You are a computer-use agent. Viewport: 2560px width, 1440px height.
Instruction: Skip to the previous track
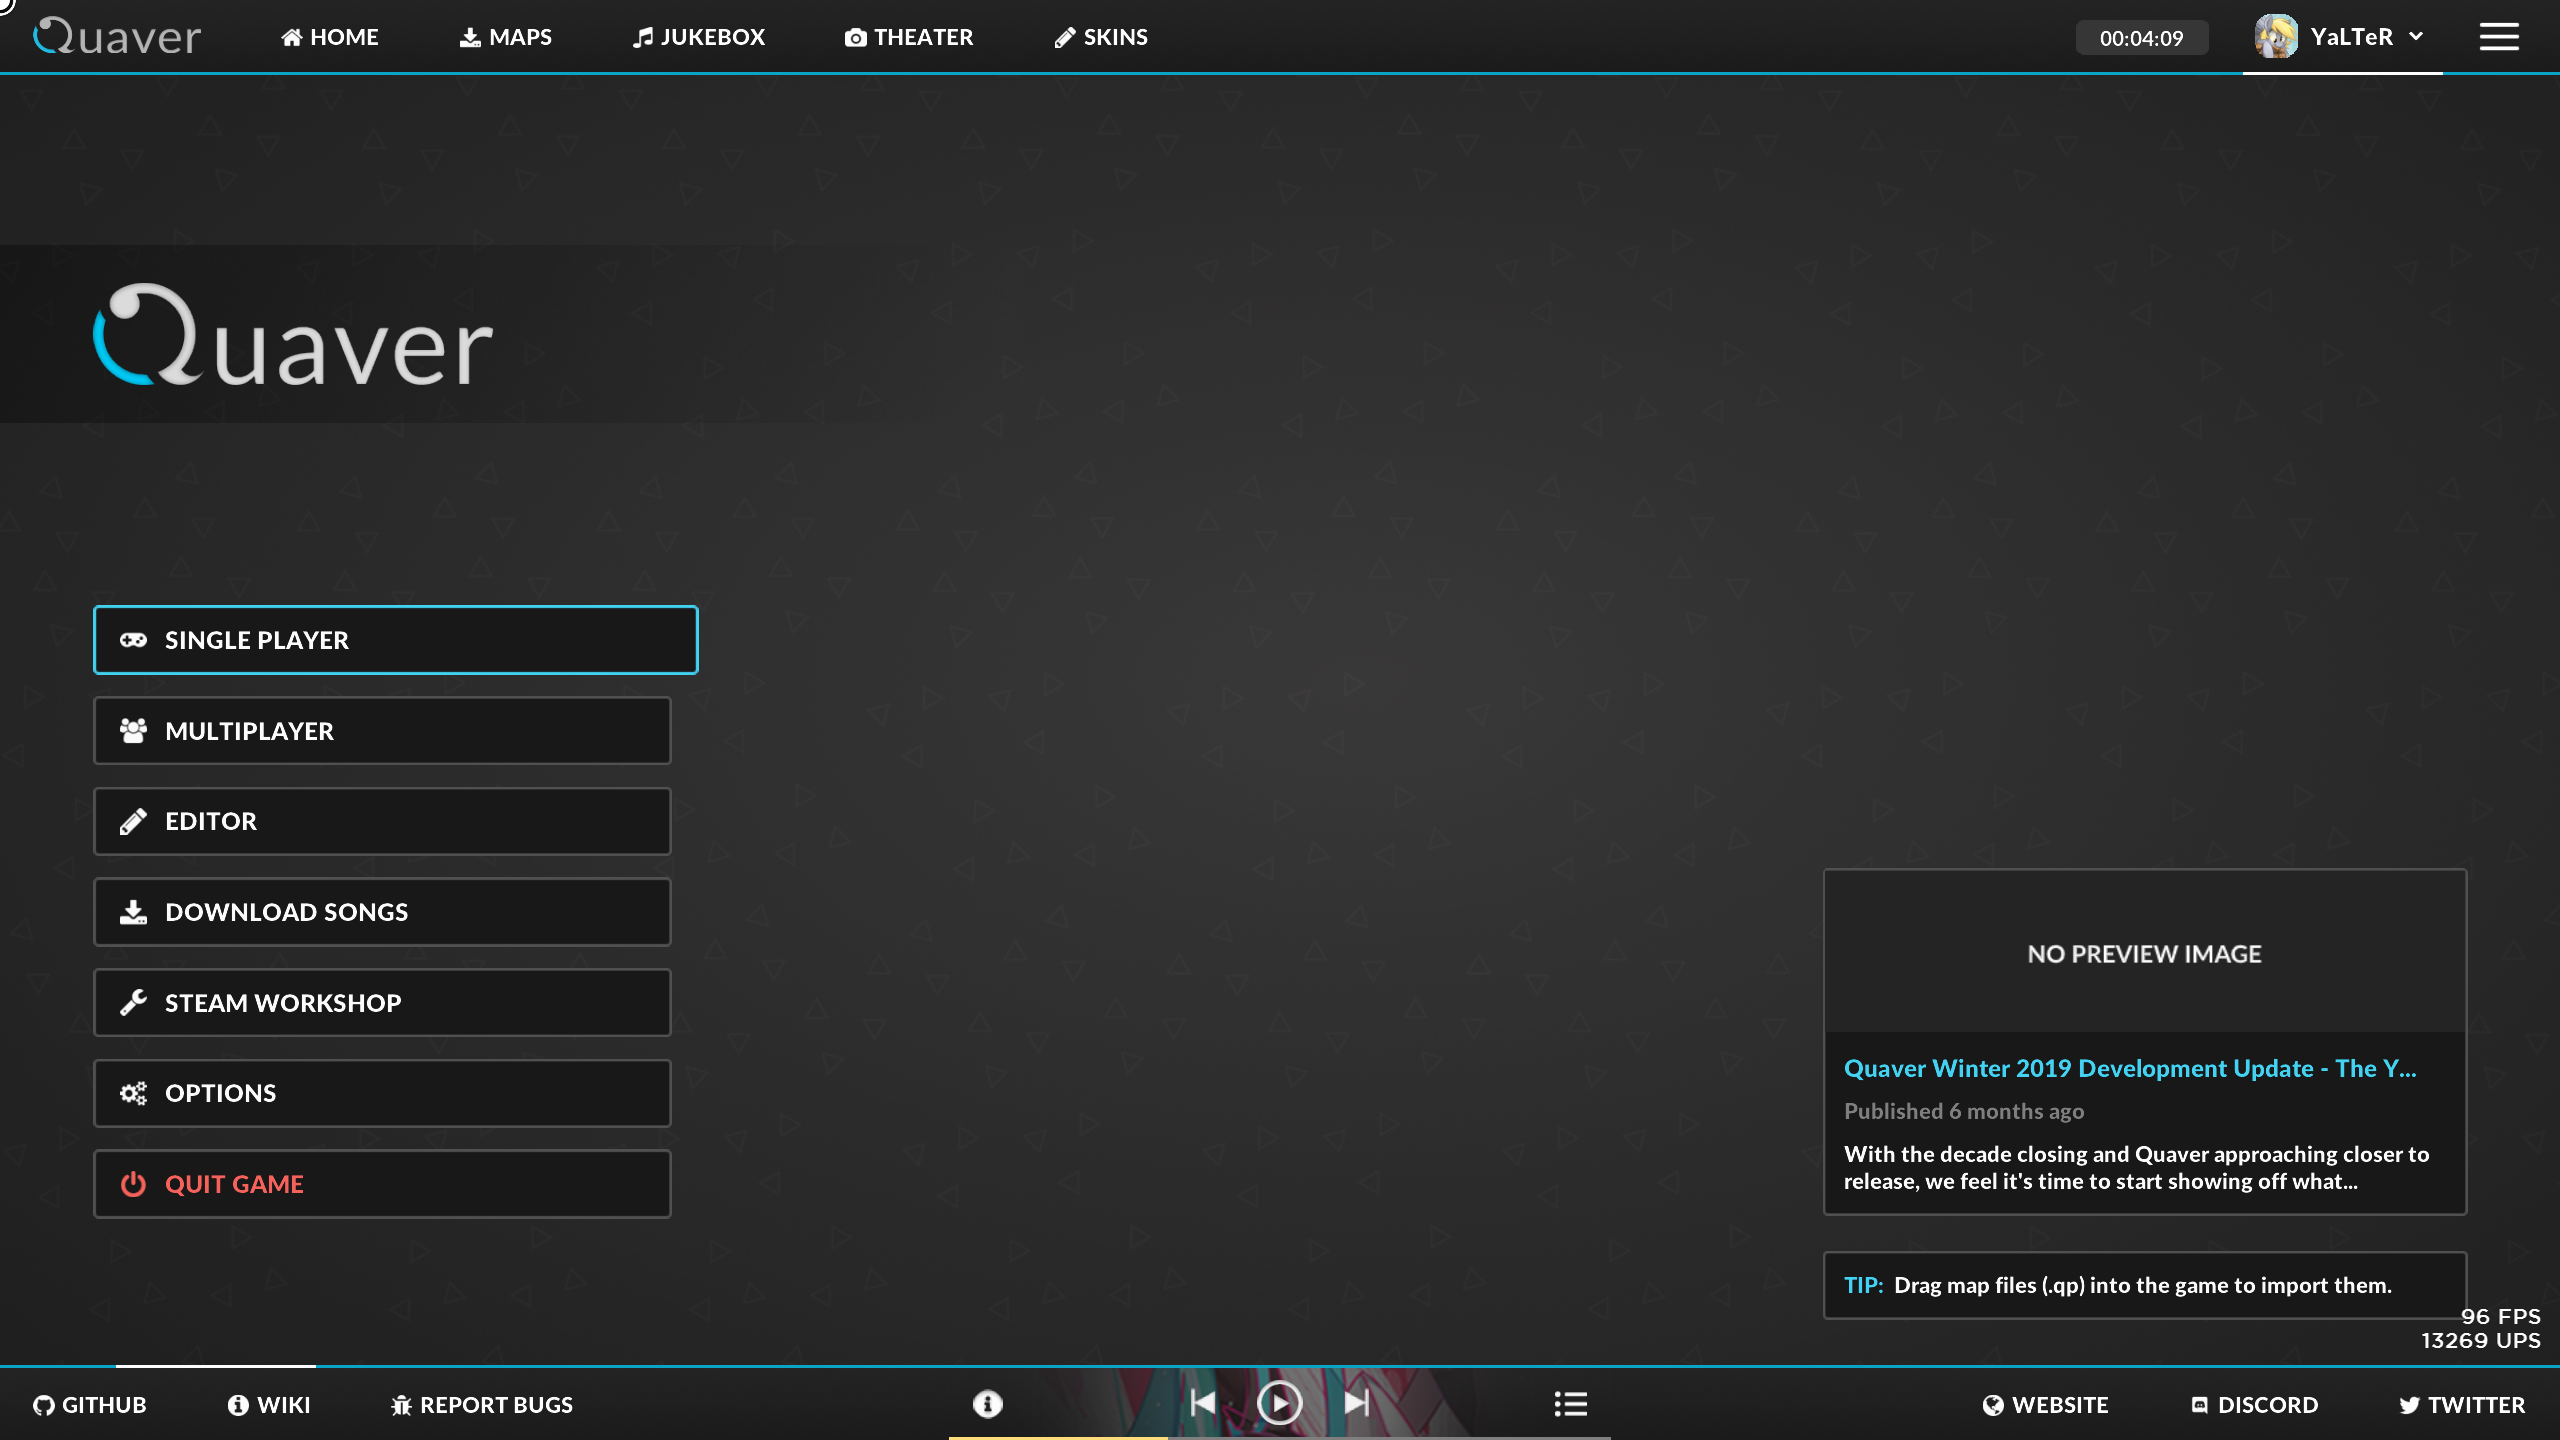[1203, 1403]
